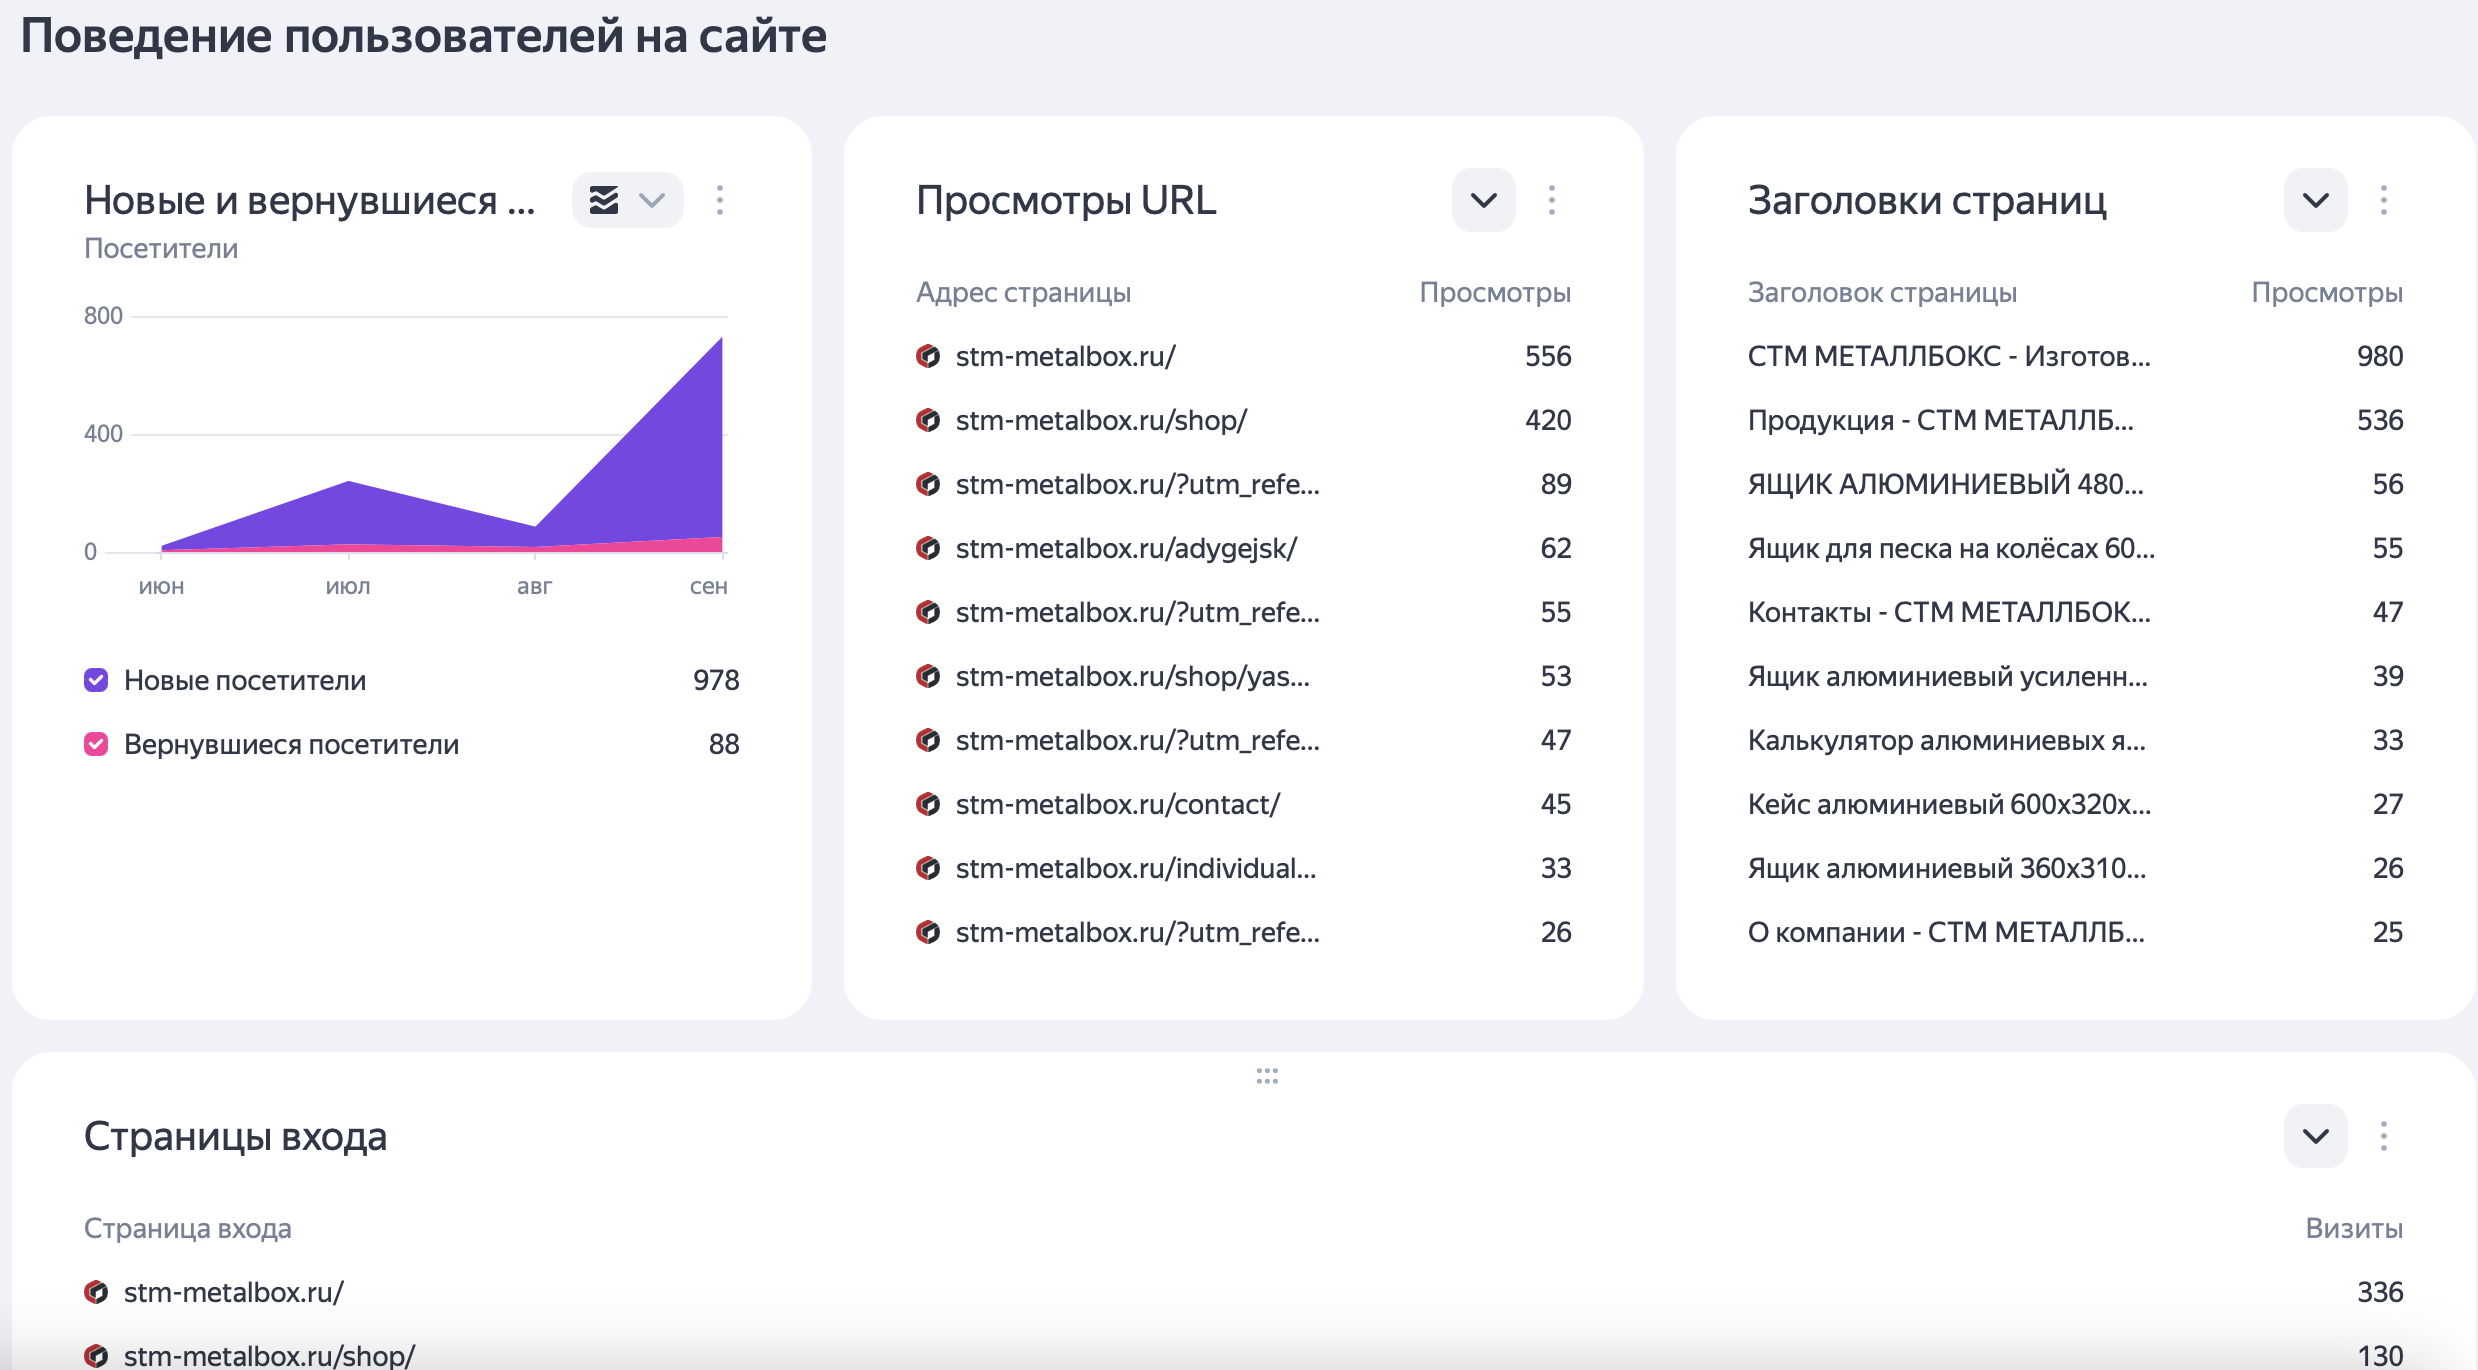Expand the Просмотры URL chevron dropdown
Image resolution: width=2478 pixels, height=1370 pixels.
[x=1484, y=200]
